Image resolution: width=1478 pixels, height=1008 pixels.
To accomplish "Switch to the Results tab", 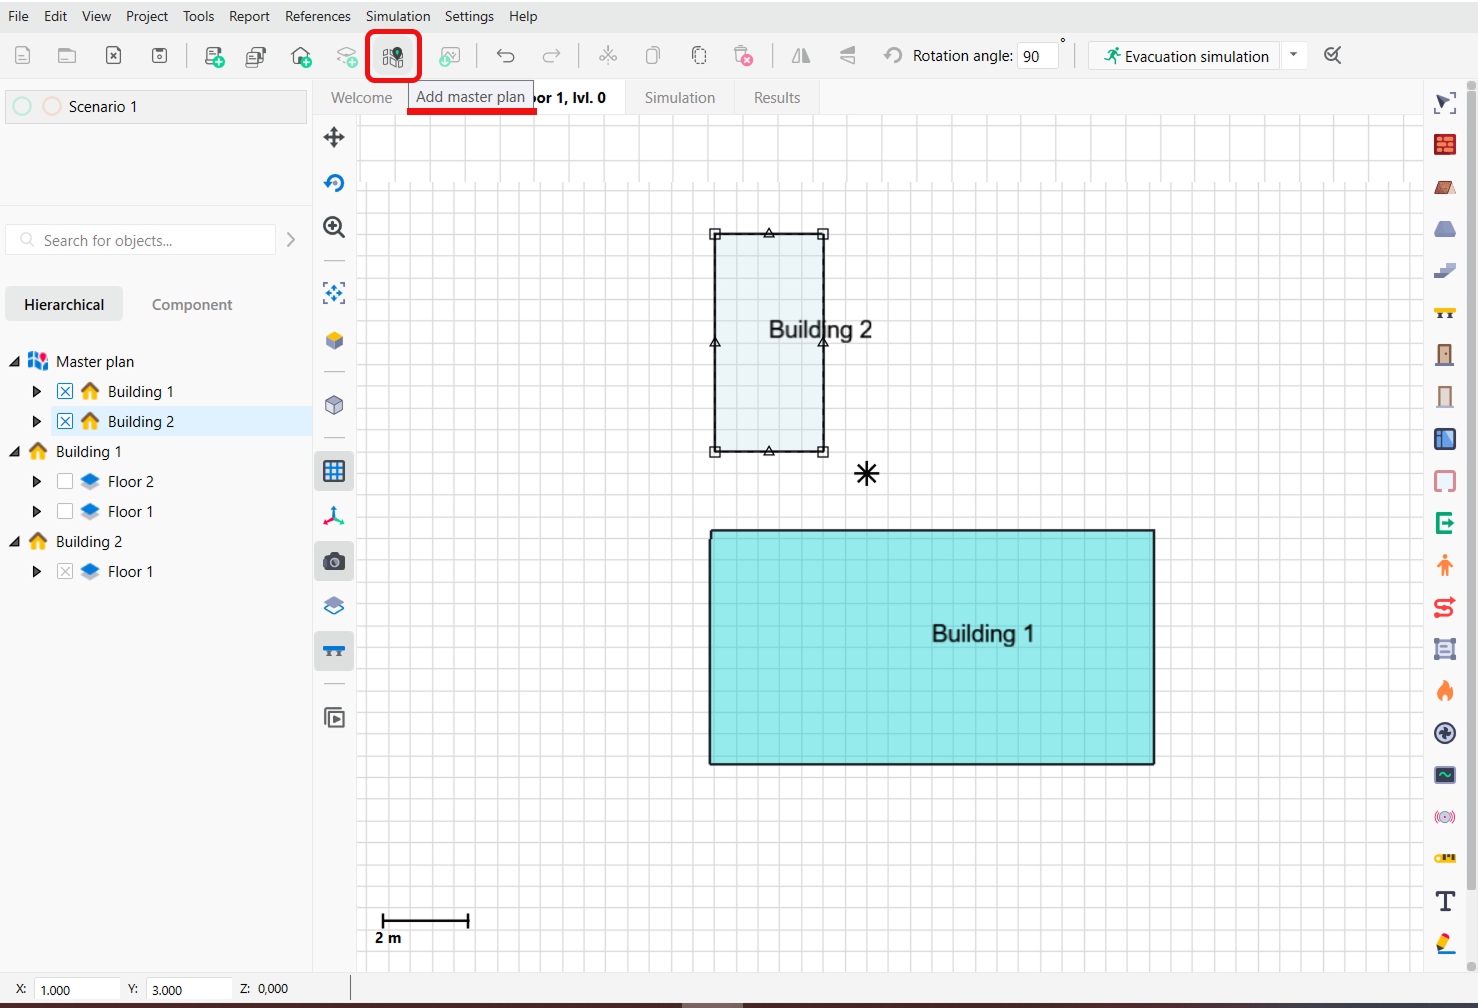I will click(x=776, y=98).
